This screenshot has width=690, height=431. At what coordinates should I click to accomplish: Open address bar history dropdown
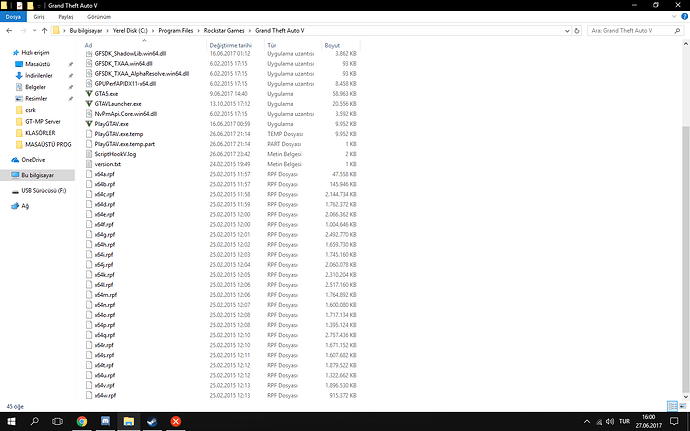point(567,31)
